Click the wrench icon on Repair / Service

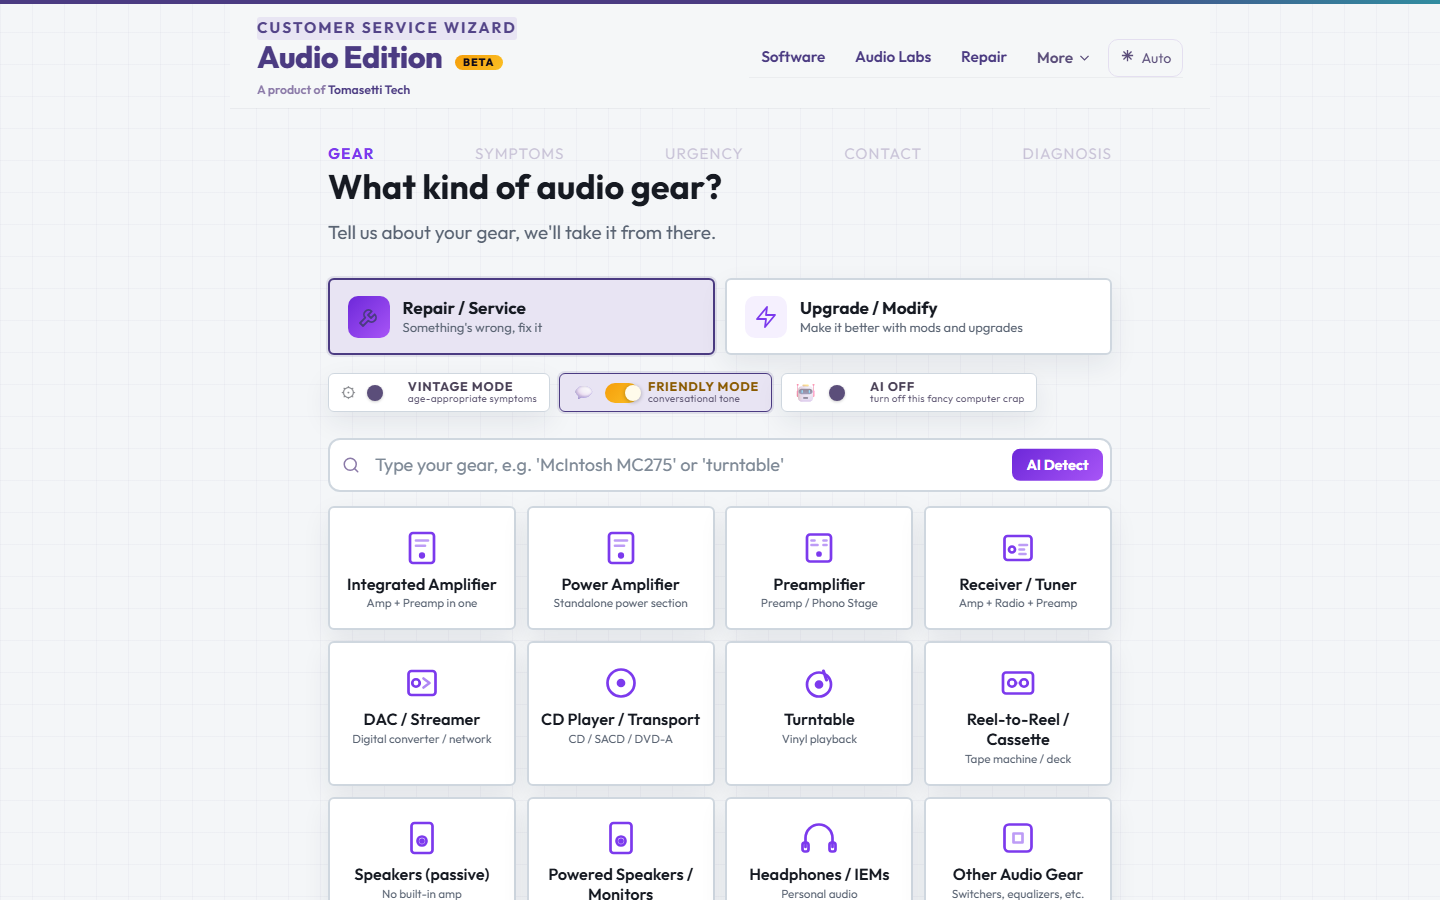(x=369, y=317)
